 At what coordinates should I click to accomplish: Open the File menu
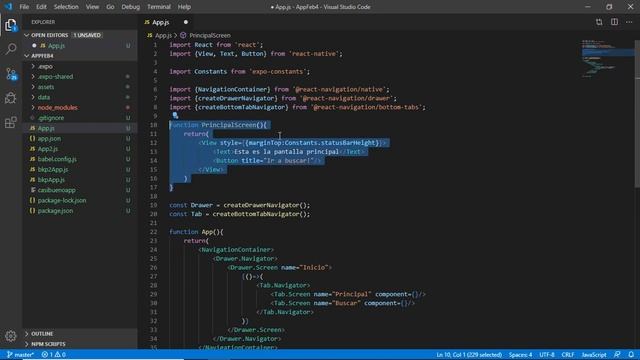point(24,7)
